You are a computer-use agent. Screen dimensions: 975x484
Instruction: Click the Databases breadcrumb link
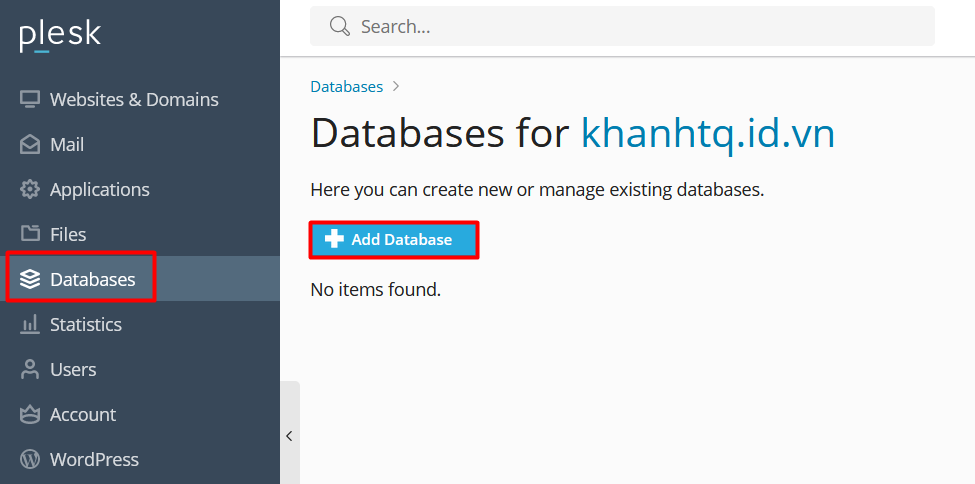[x=346, y=87]
